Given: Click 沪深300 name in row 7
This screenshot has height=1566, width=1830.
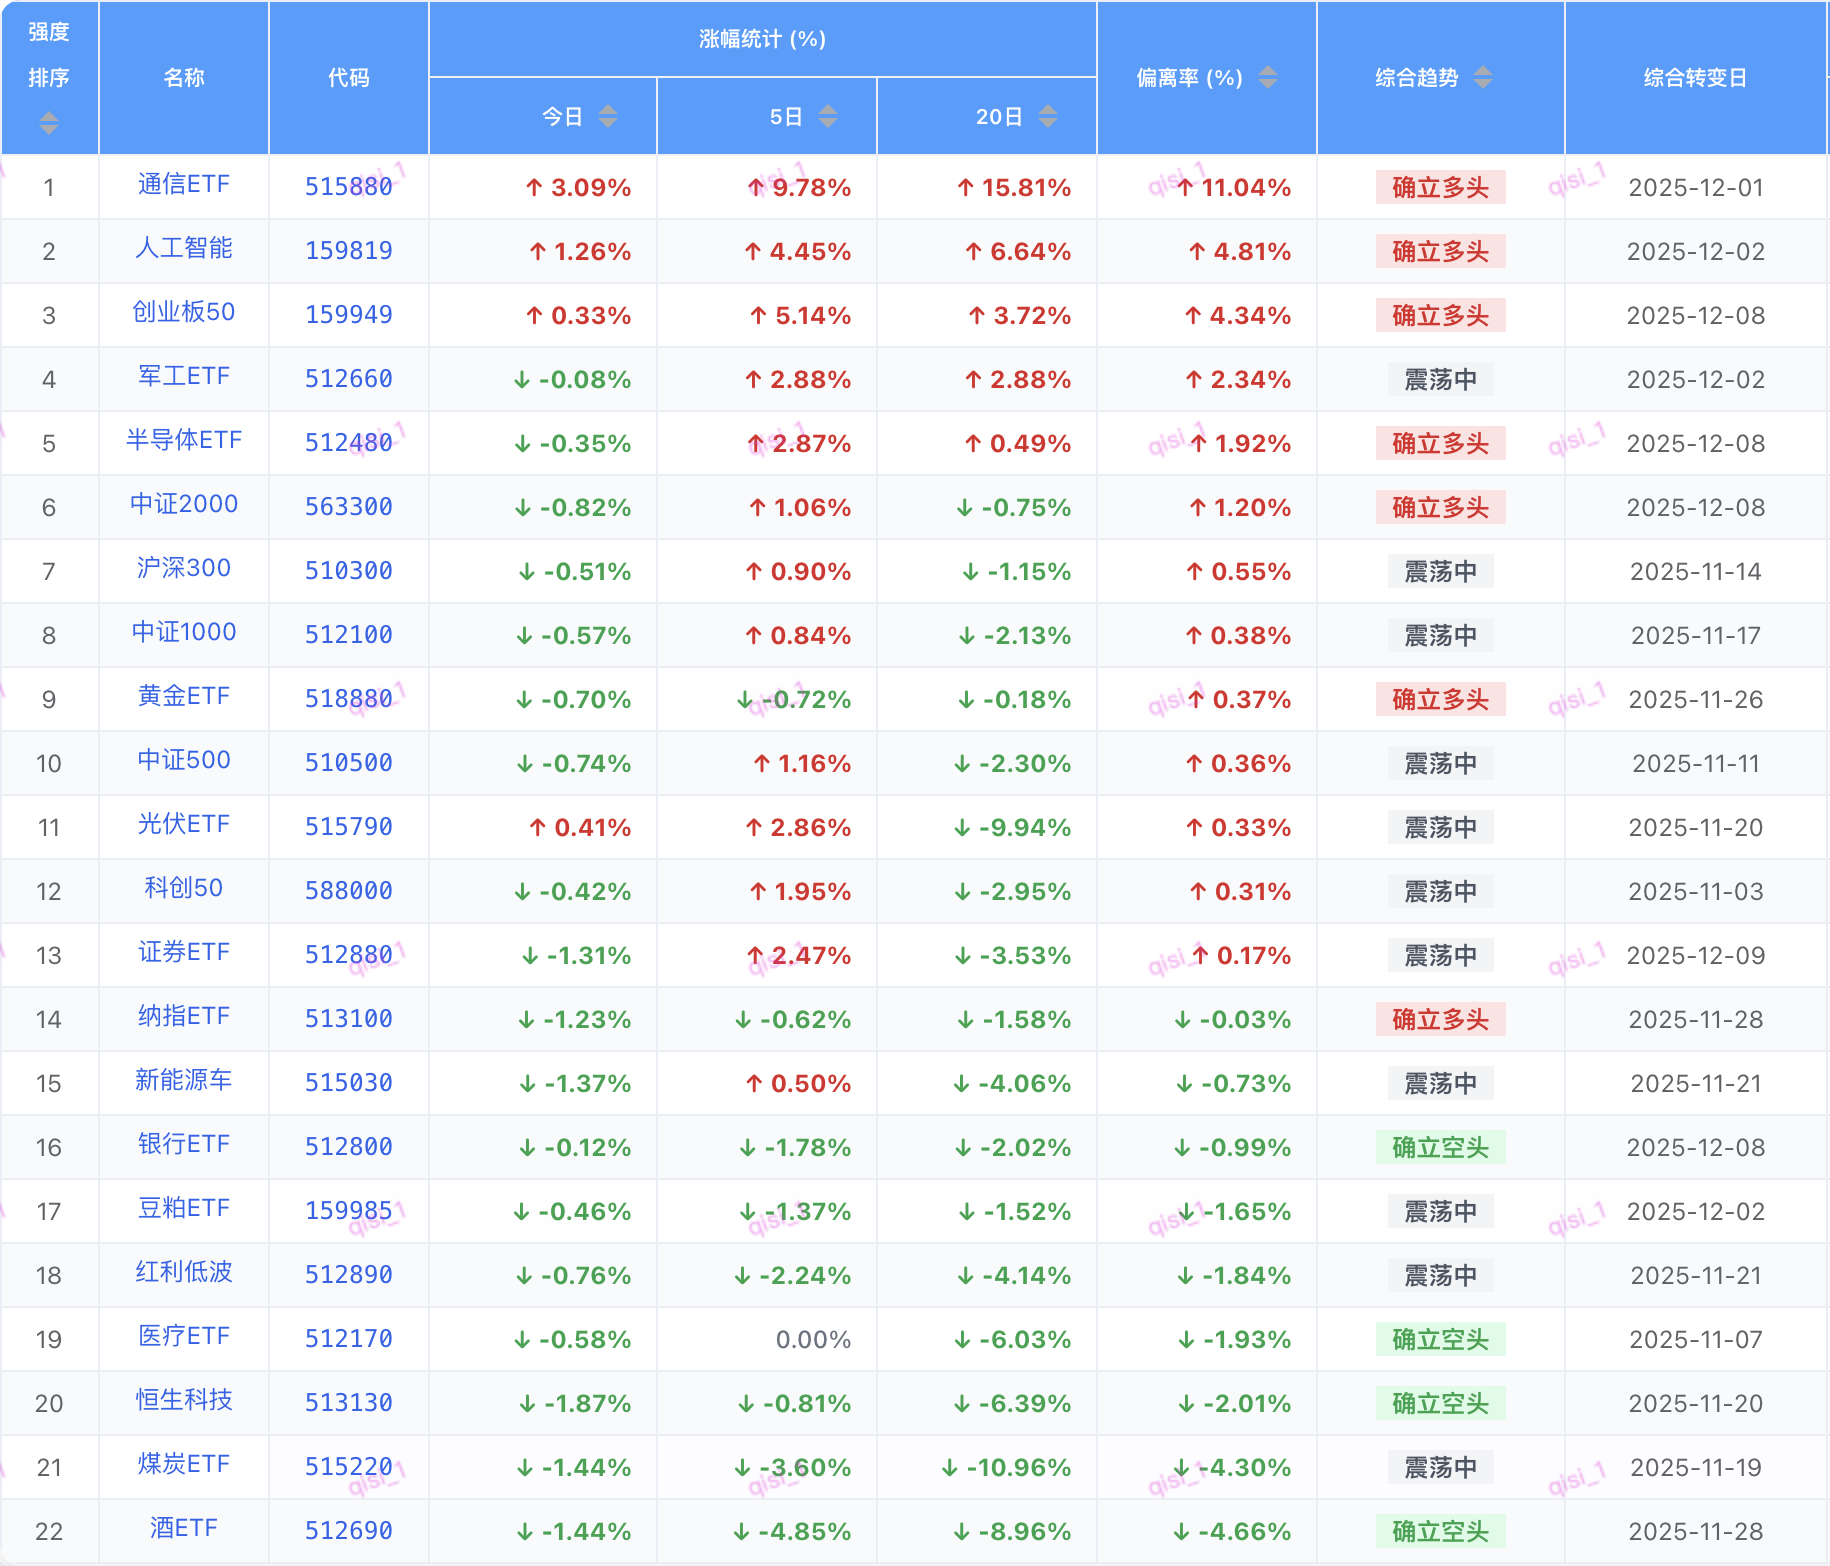Looking at the screenshot, I should 184,569.
